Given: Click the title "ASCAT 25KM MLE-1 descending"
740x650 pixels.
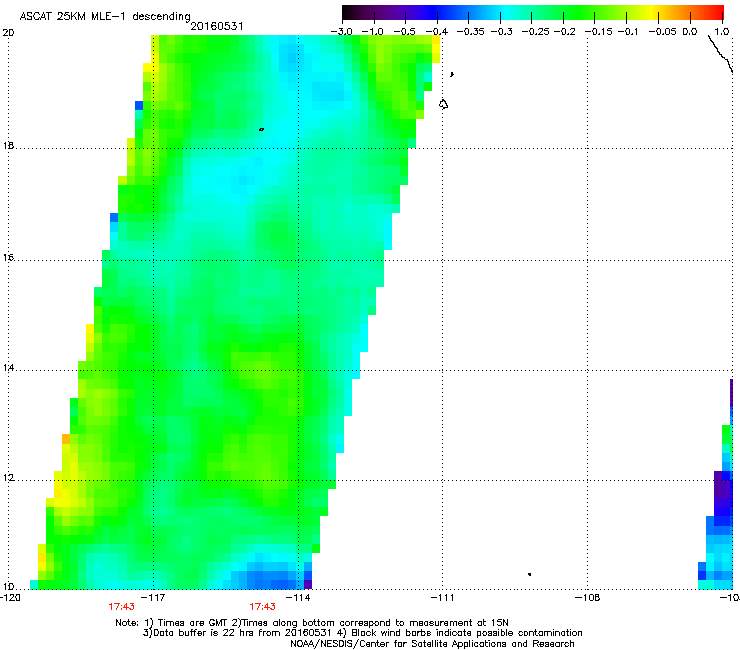Looking at the screenshot, I should 105,16.
